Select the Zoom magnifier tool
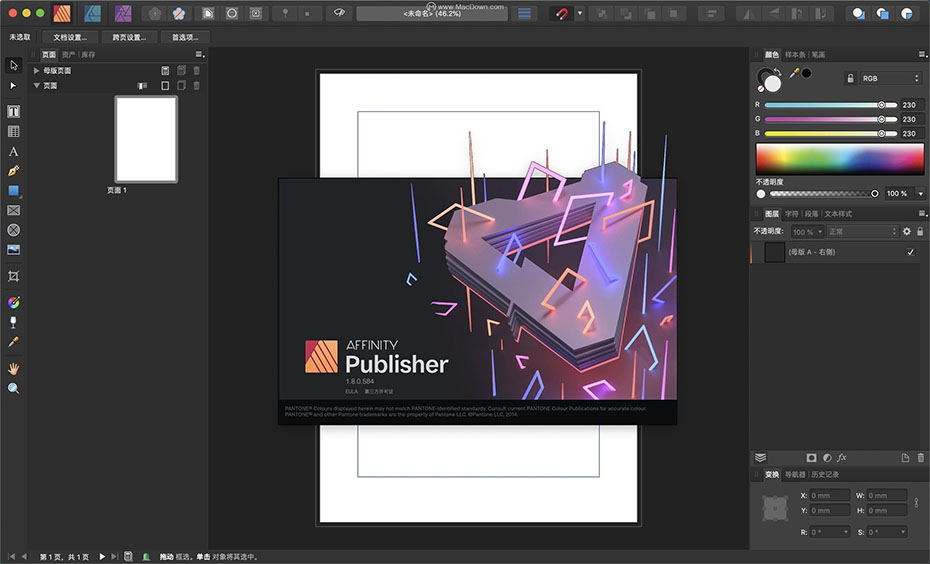 [x=14, y=388]
